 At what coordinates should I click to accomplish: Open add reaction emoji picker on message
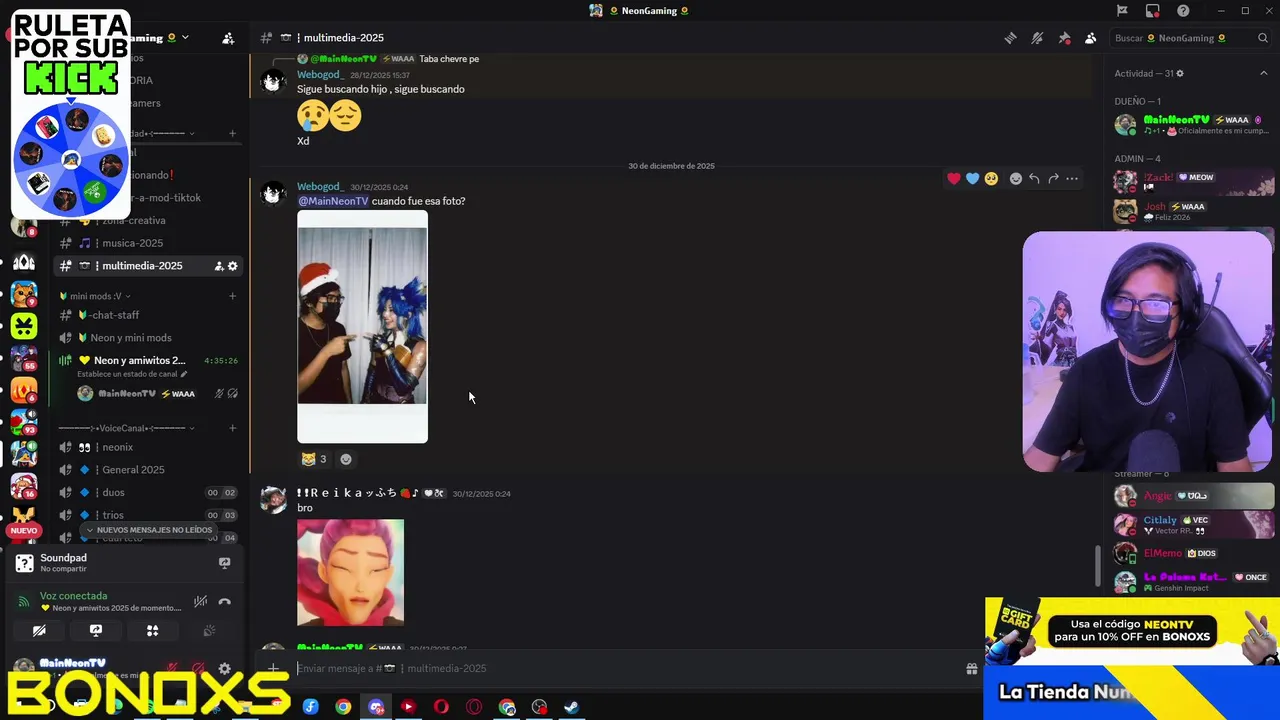[x=1016, y=179]
